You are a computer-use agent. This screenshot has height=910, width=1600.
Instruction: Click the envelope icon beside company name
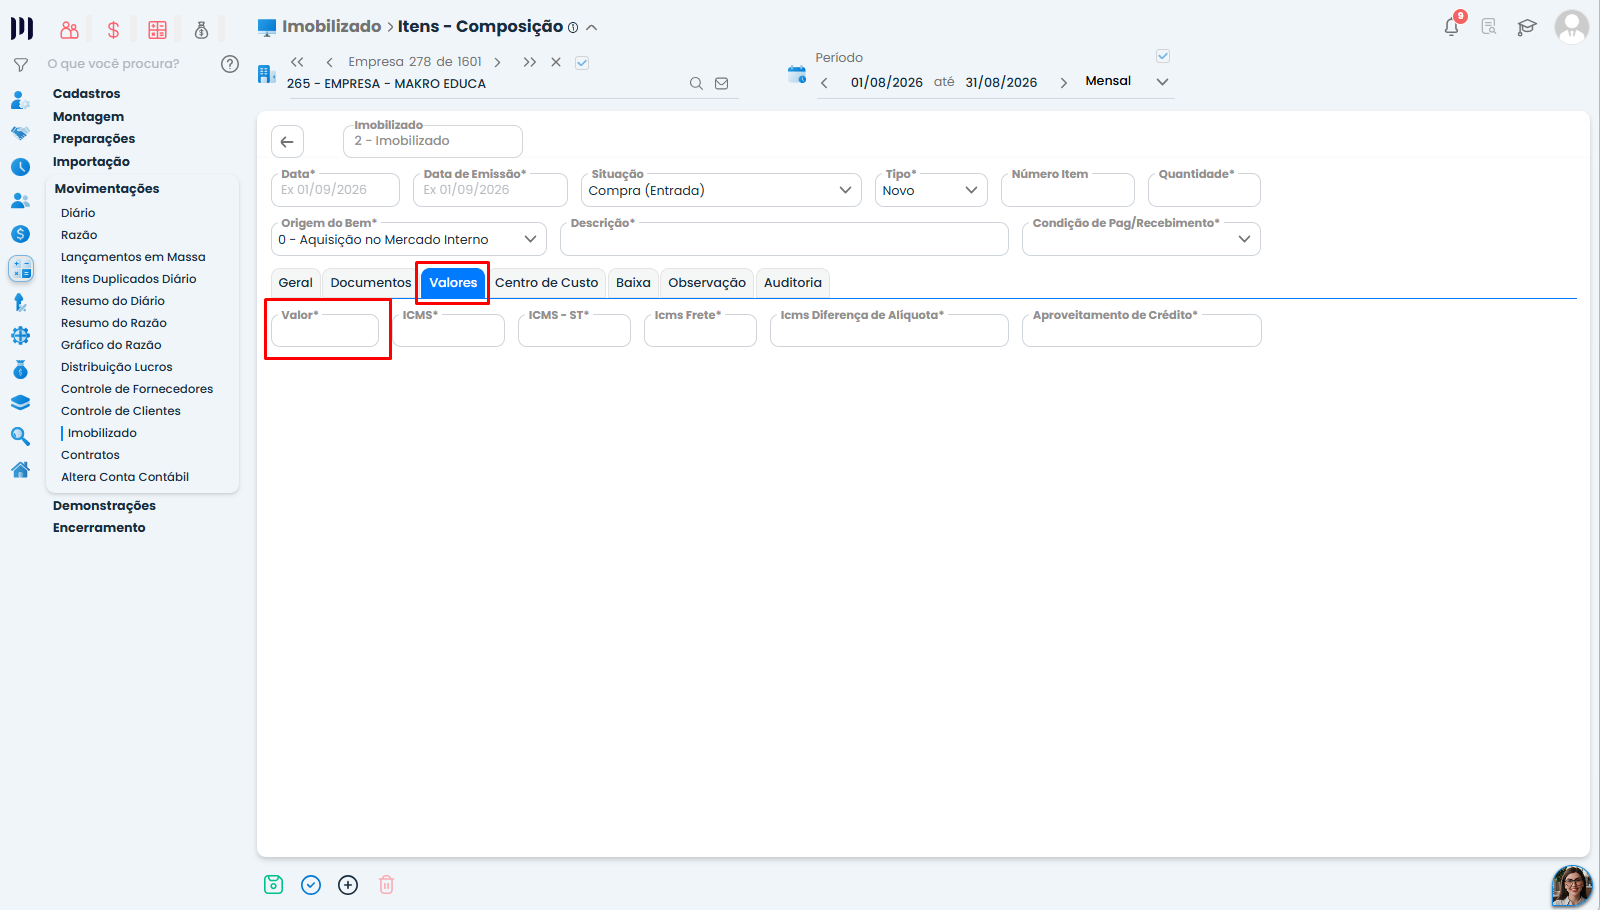pyautogui.click(x=721, y=84)
